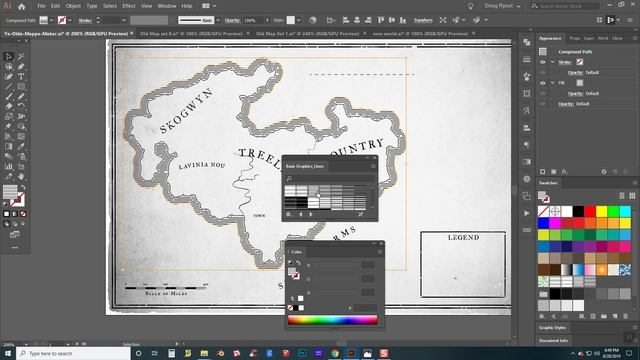Select the Selection tool in toolbox
The height and width of the screenshot is (360, 640).
[x=9, y=56]
